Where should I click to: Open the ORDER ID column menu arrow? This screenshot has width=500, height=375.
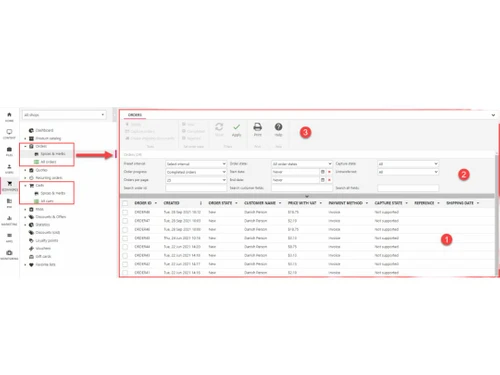click(156, 203)
